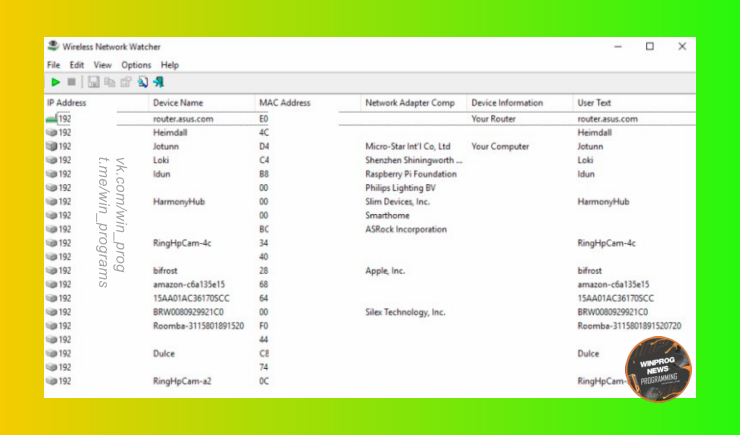This screenshot has height=435, width=740.
Task: Click the router icon in the router.asus.com row
Action: coord(51,119)
